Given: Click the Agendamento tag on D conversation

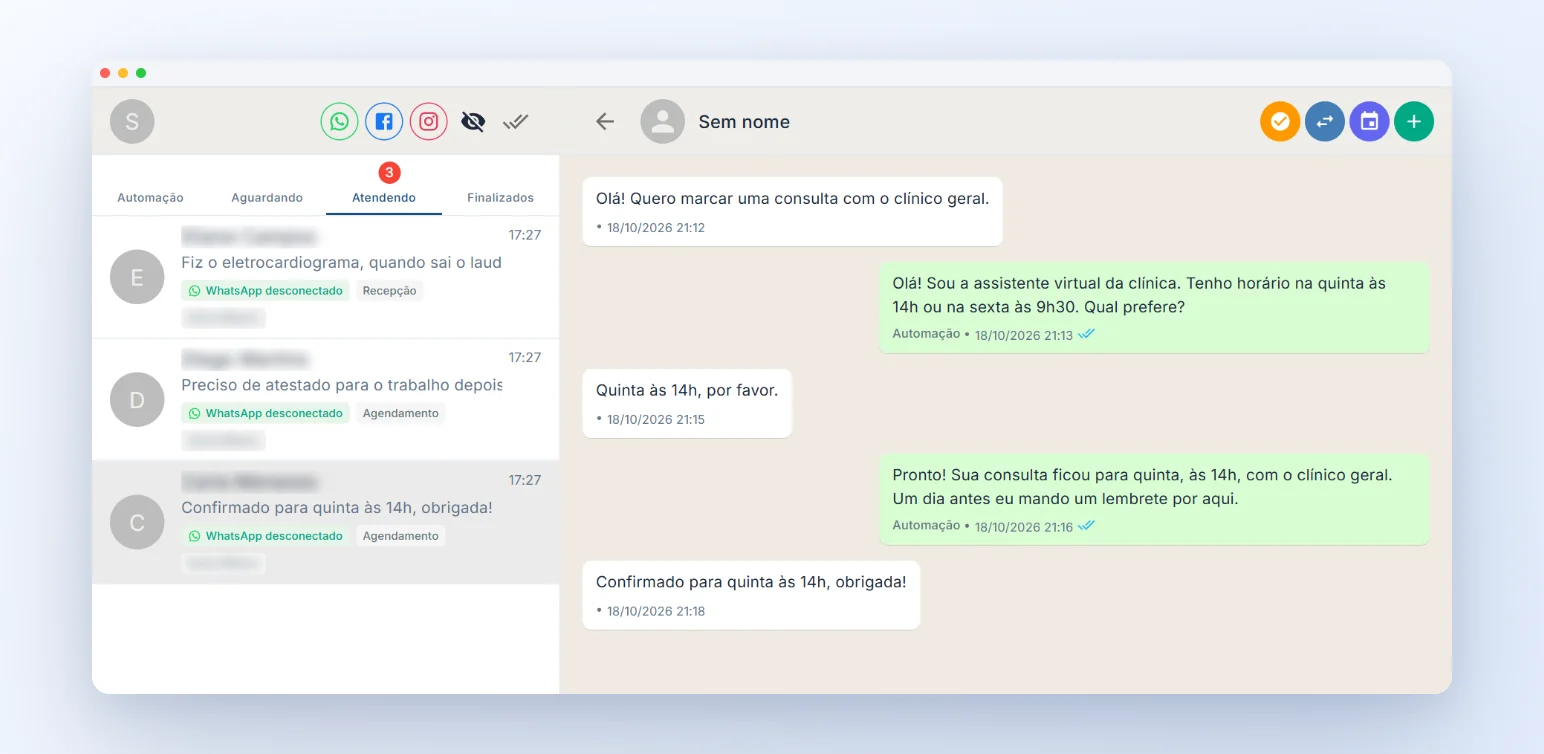Looking at the screenshot, I should coord(400,413).
